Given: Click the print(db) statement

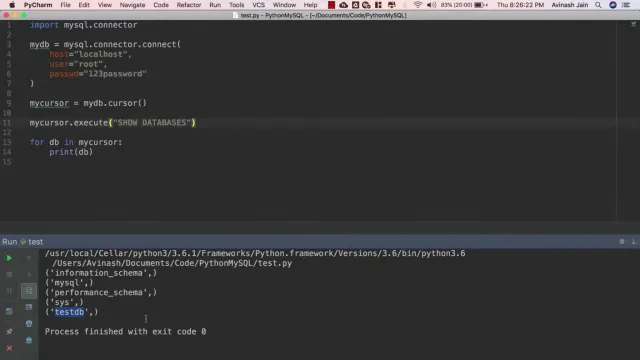Looking at the screenshot, I should (x=71, y=152).
